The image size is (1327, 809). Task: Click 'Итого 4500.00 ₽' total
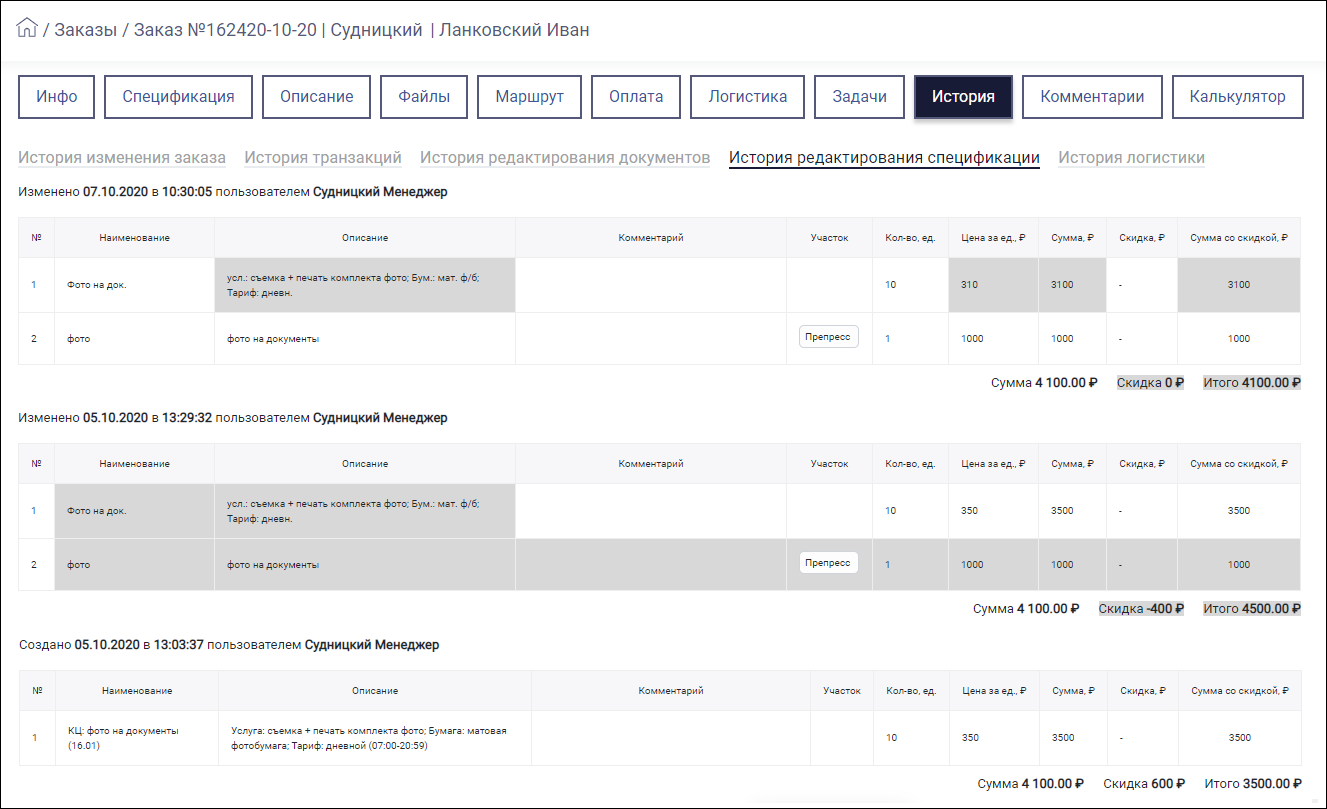pos(1252,608)
